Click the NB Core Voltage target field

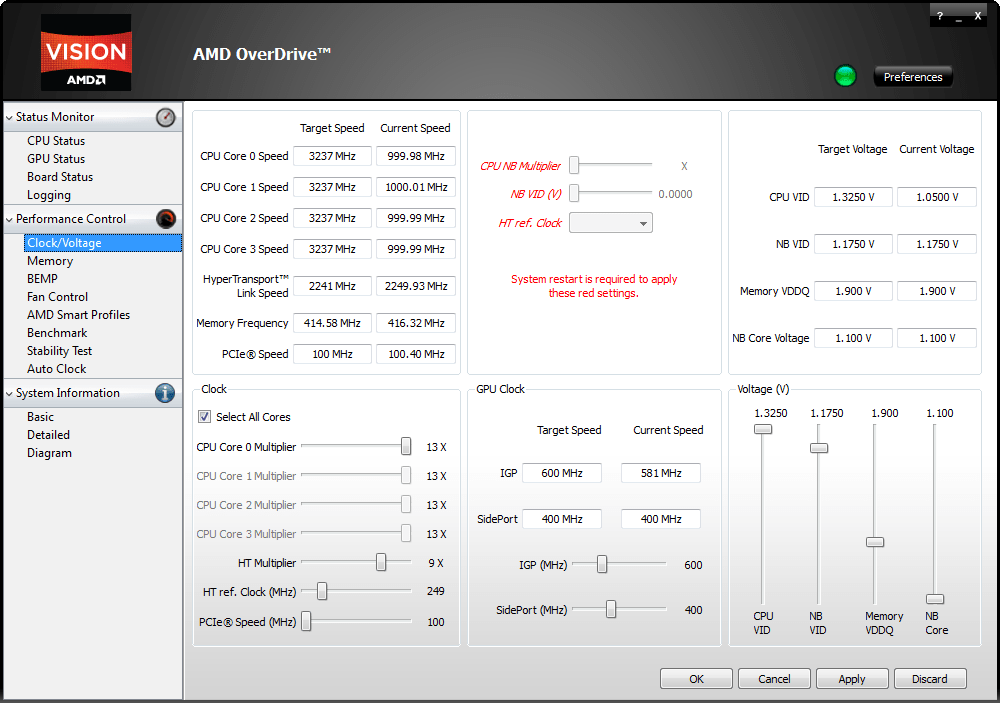(853, 338)
